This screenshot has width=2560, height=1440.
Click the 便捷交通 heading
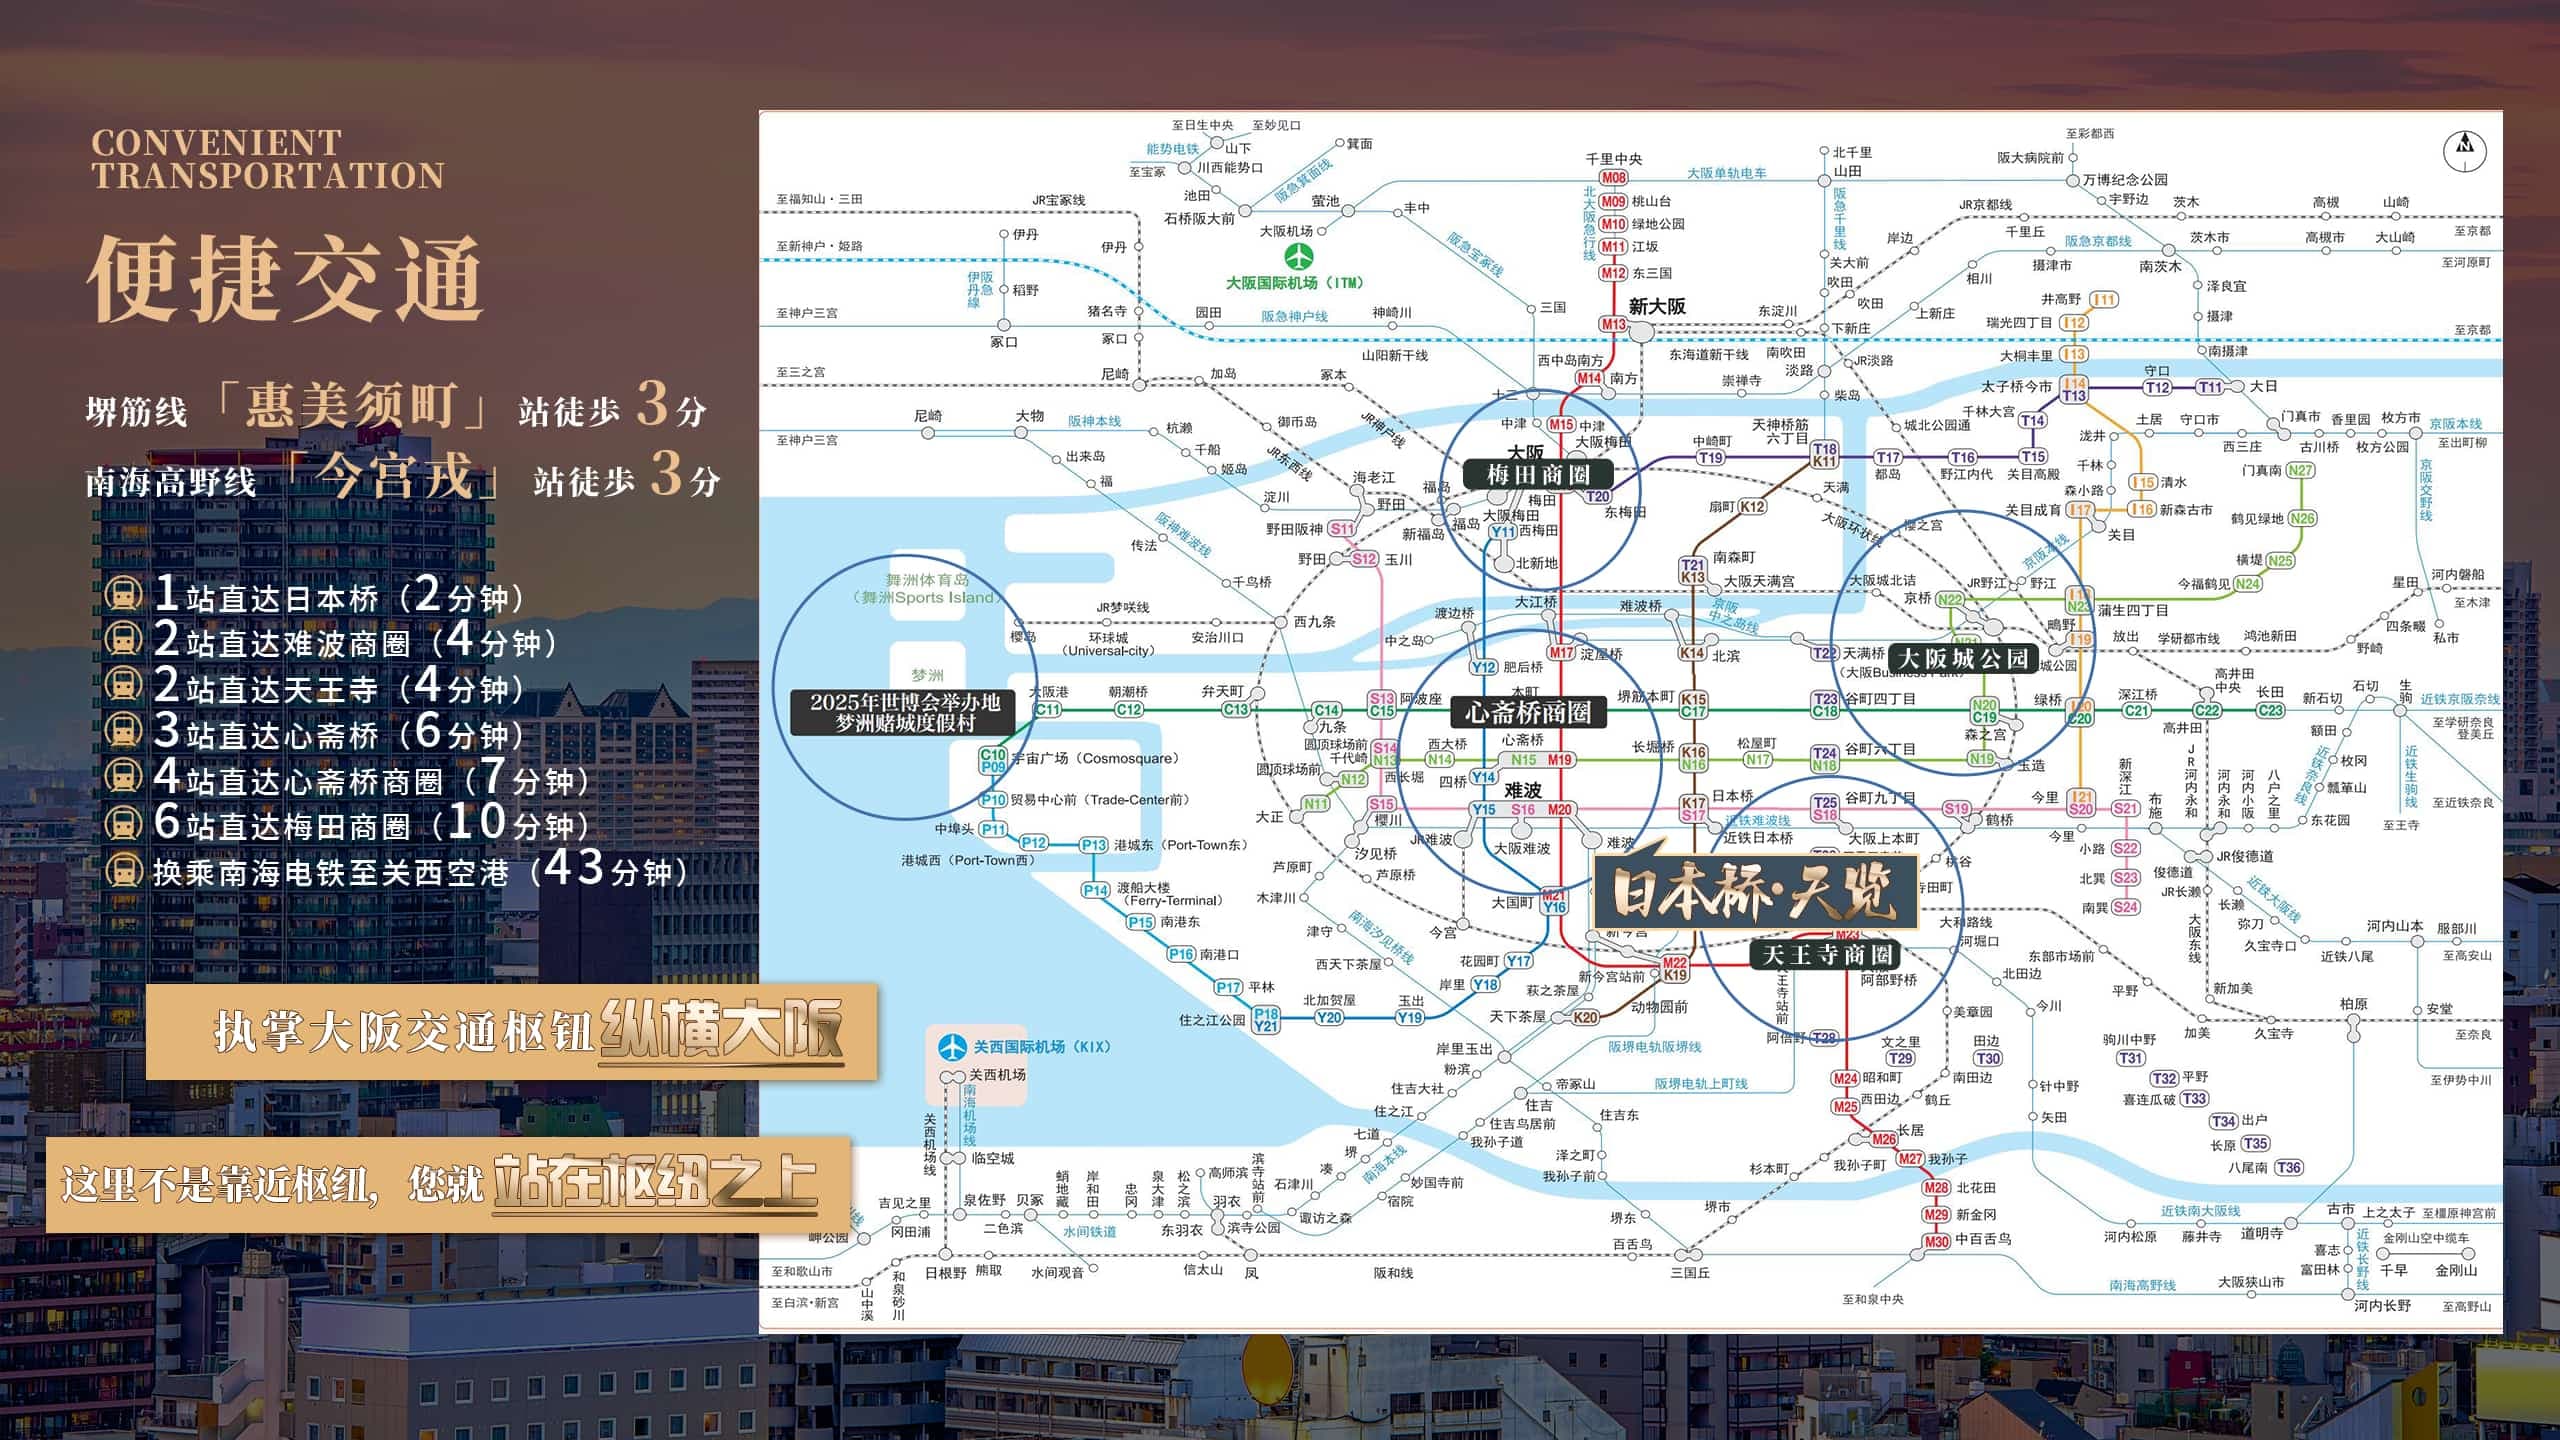tap(287, 279)
